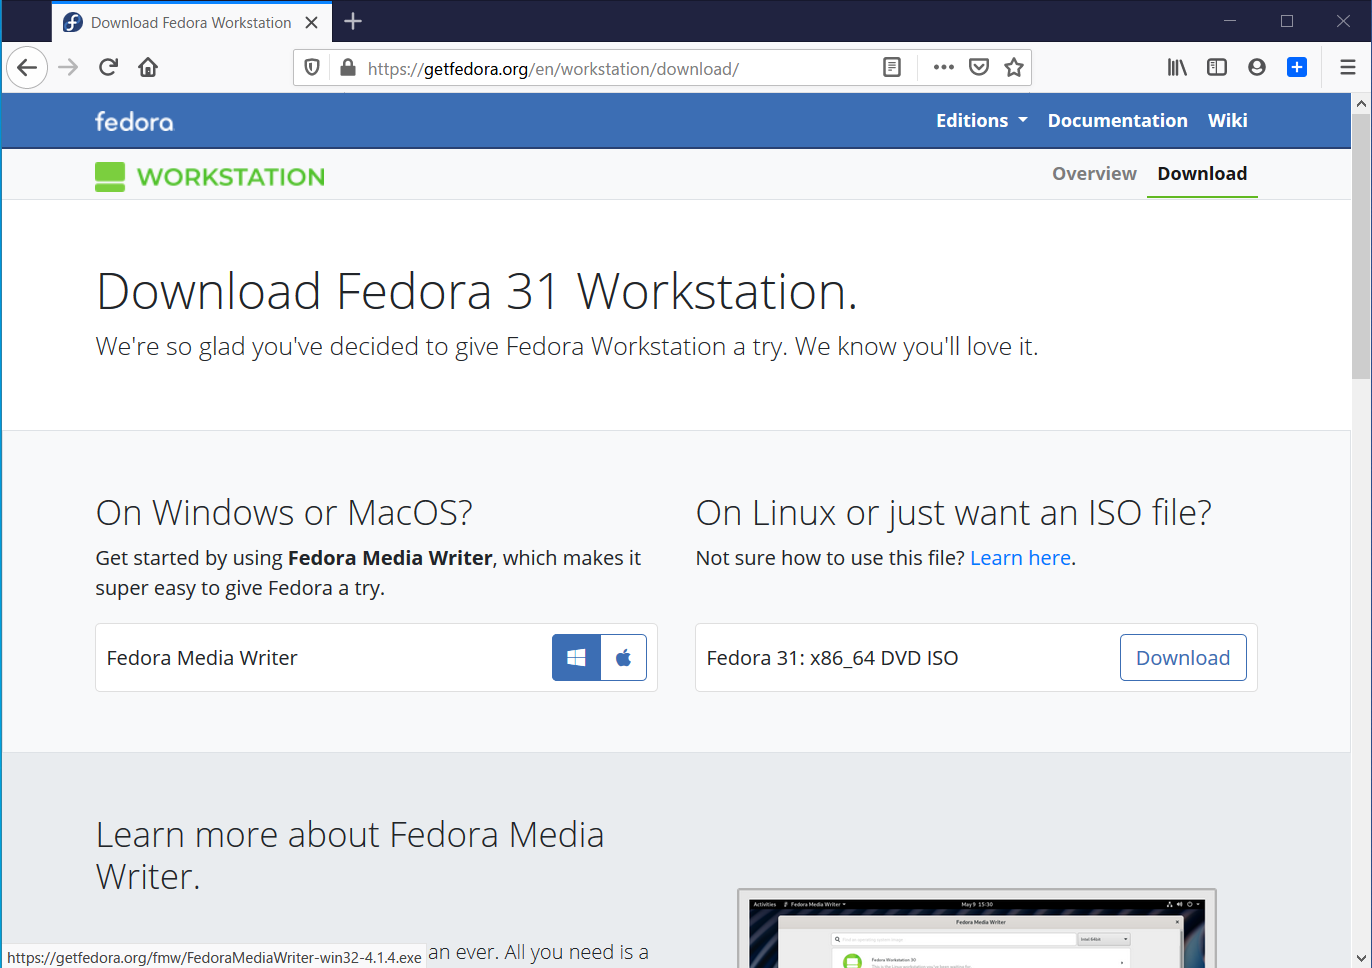The image size is (1372, 968).
Task: Download Fedora Media Writer for macOS
Action: coord(624,658)
